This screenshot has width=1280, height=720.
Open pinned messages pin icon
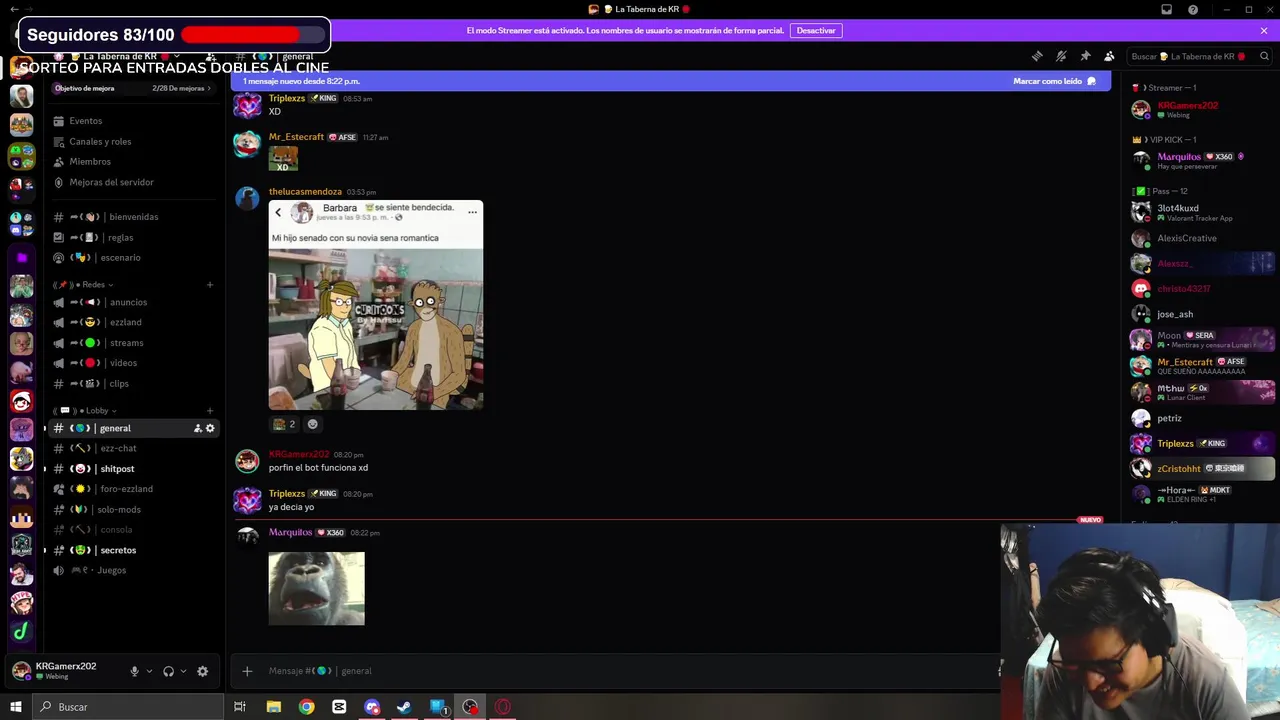click(1085, 56)
